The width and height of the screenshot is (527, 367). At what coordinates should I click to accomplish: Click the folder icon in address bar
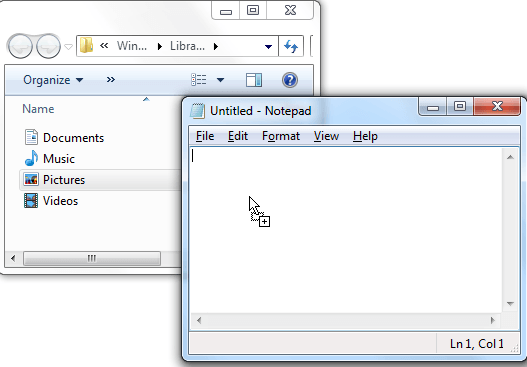pyautogui.click(x=86, y=45)
